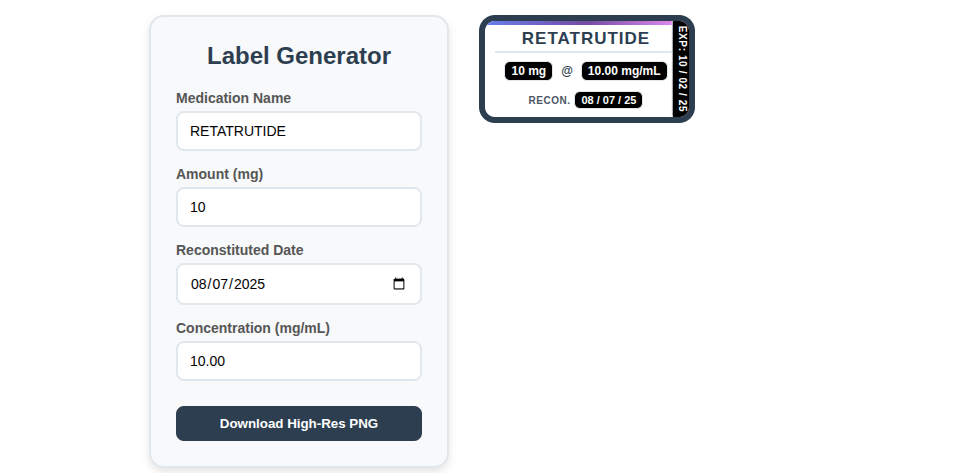Click the Amount (mg) label text
Screen dimensions: 972x473
pyautogui.click(x=219, y=174)
